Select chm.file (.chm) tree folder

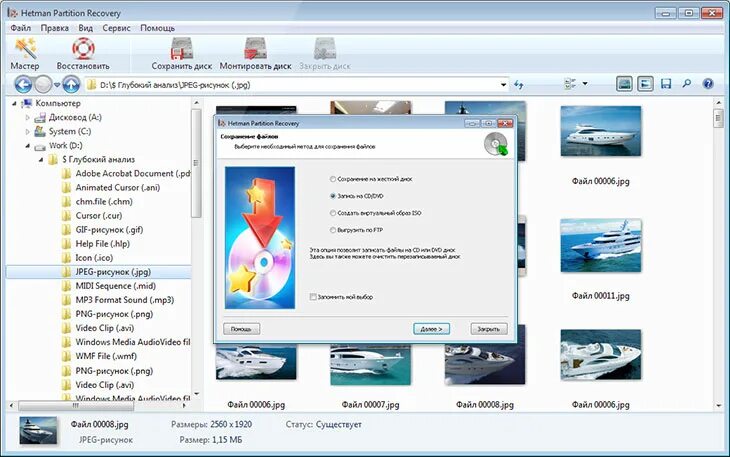click(x=104, y=202)
